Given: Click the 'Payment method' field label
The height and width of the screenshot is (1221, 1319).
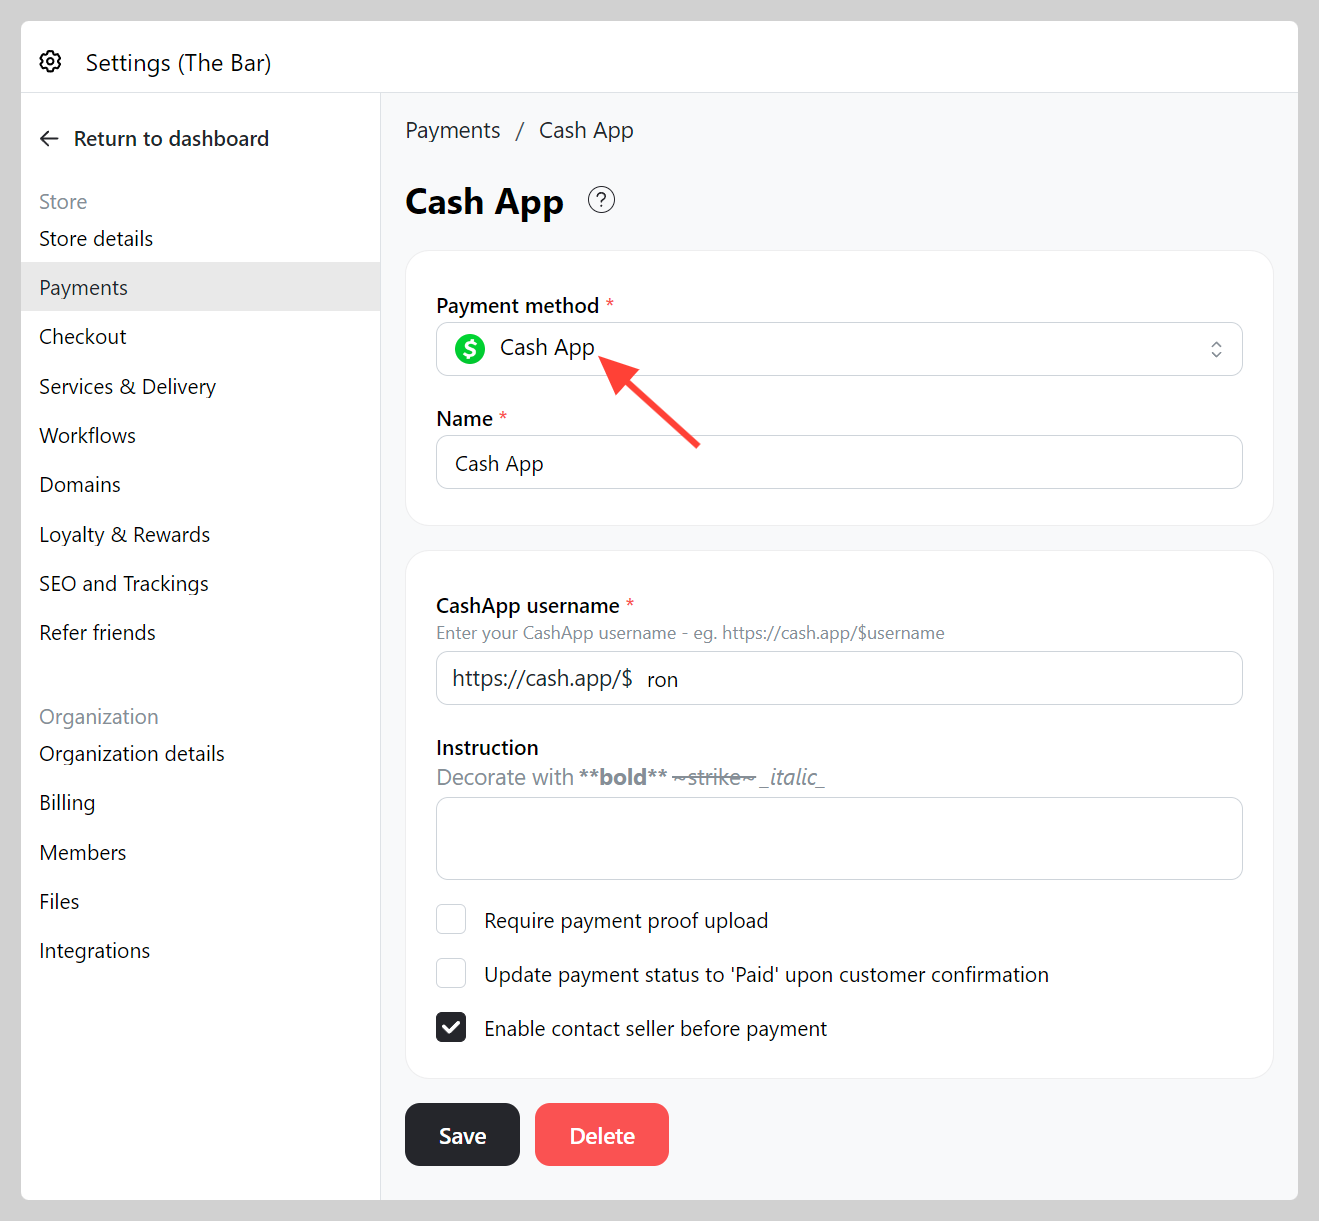Looking at the screenshot, I should (518, 306).
